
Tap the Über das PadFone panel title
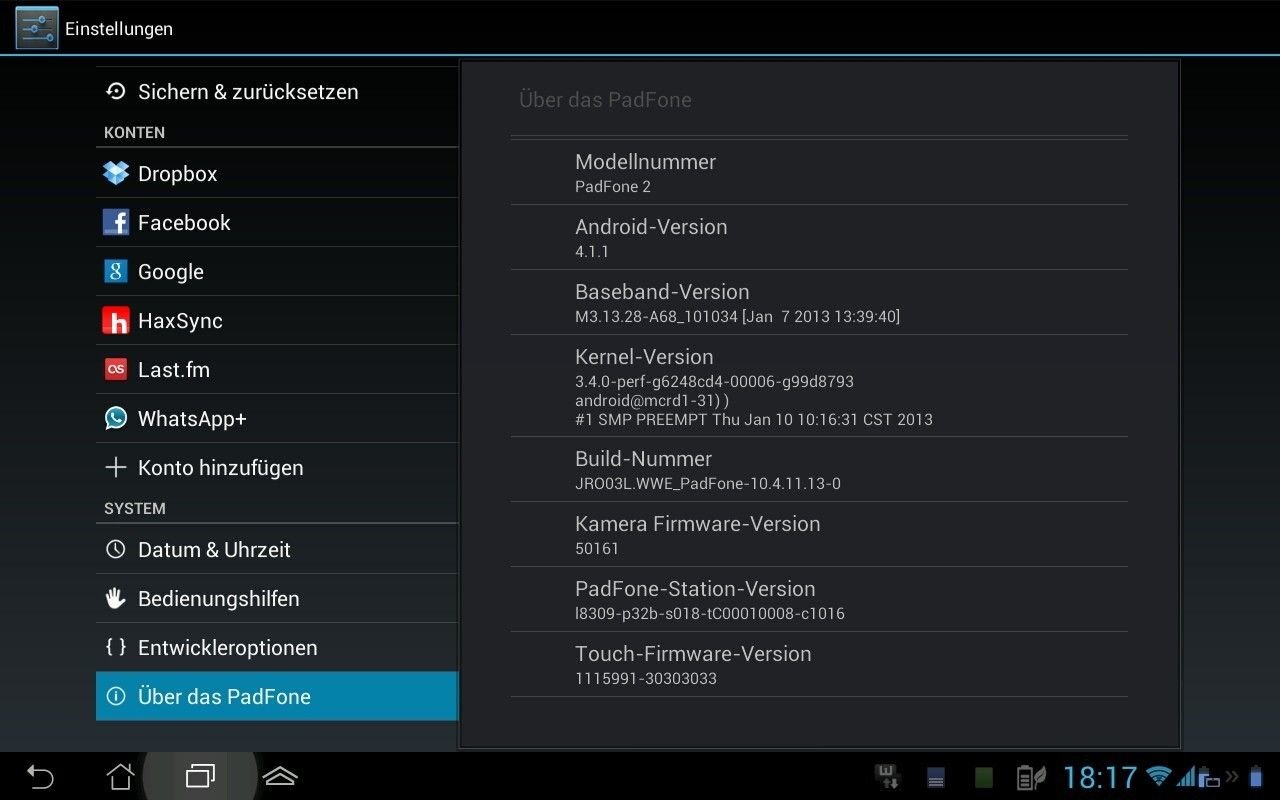[x=605, y=99]
